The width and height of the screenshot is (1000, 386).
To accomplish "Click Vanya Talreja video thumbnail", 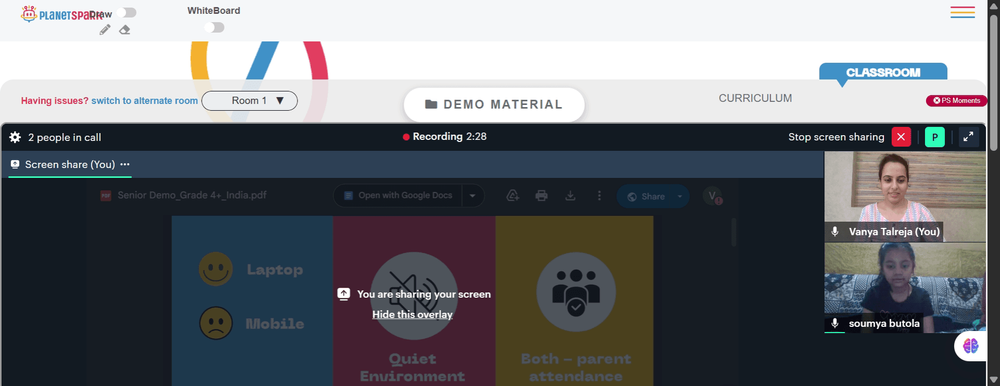I will [904, 196].
